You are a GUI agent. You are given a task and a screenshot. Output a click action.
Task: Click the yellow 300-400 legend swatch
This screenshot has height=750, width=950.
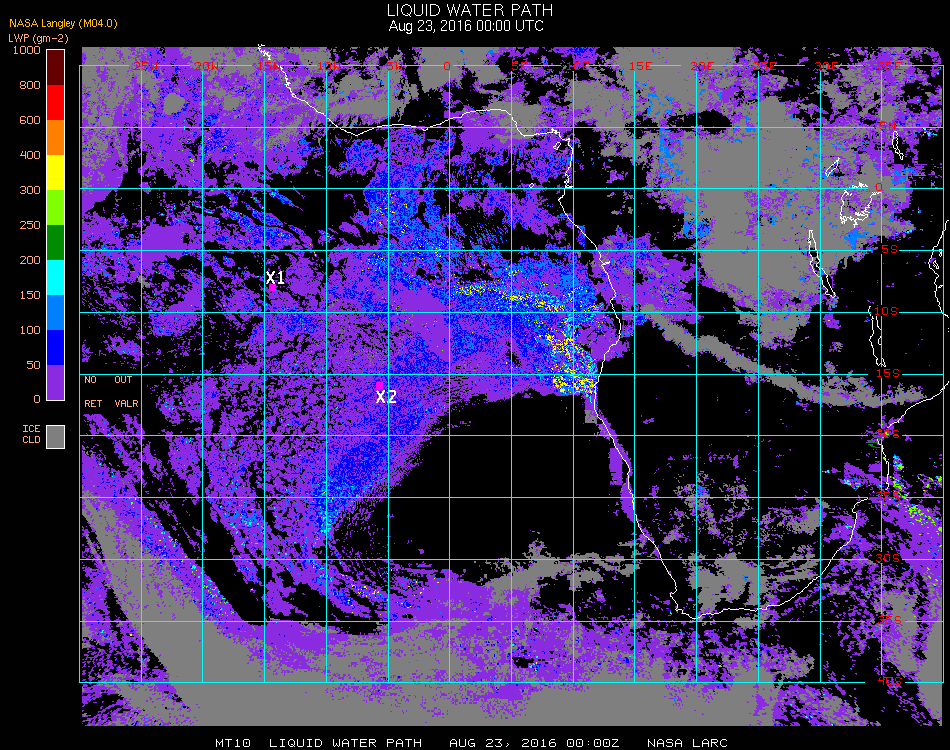coord(56,173)
